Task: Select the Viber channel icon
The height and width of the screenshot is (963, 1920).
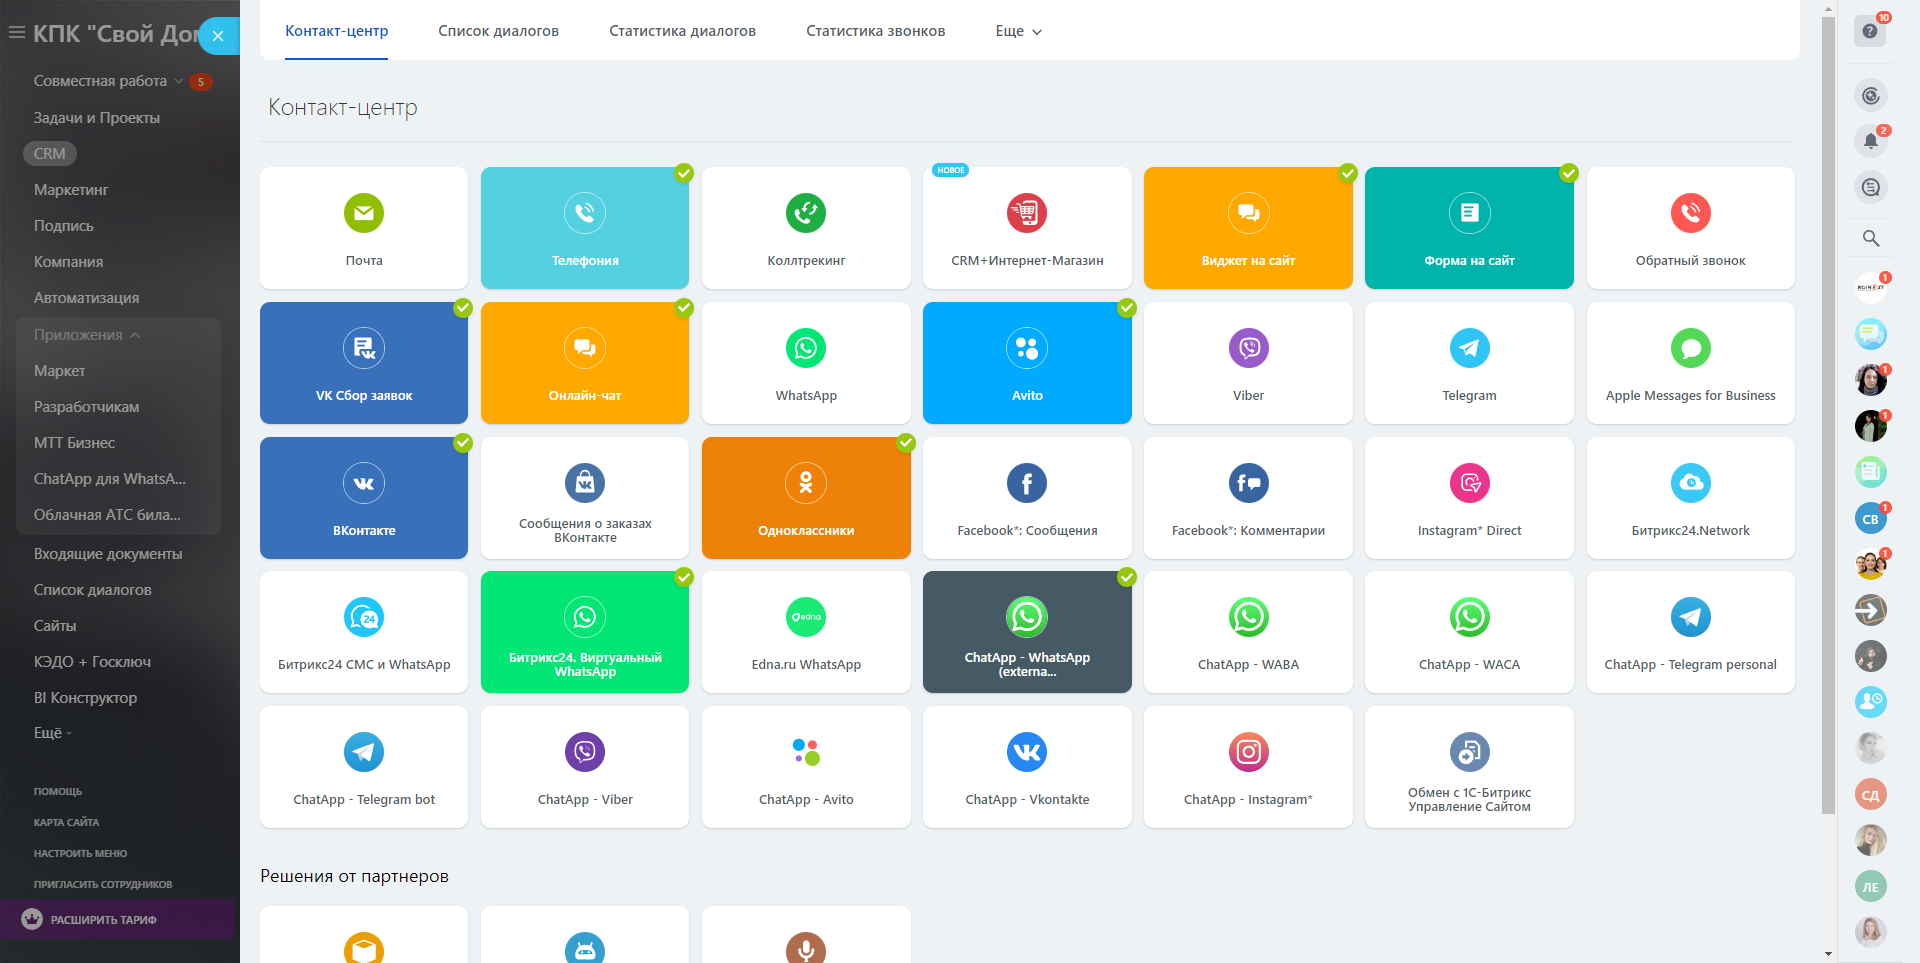Action: click(x=1248, y=349)
